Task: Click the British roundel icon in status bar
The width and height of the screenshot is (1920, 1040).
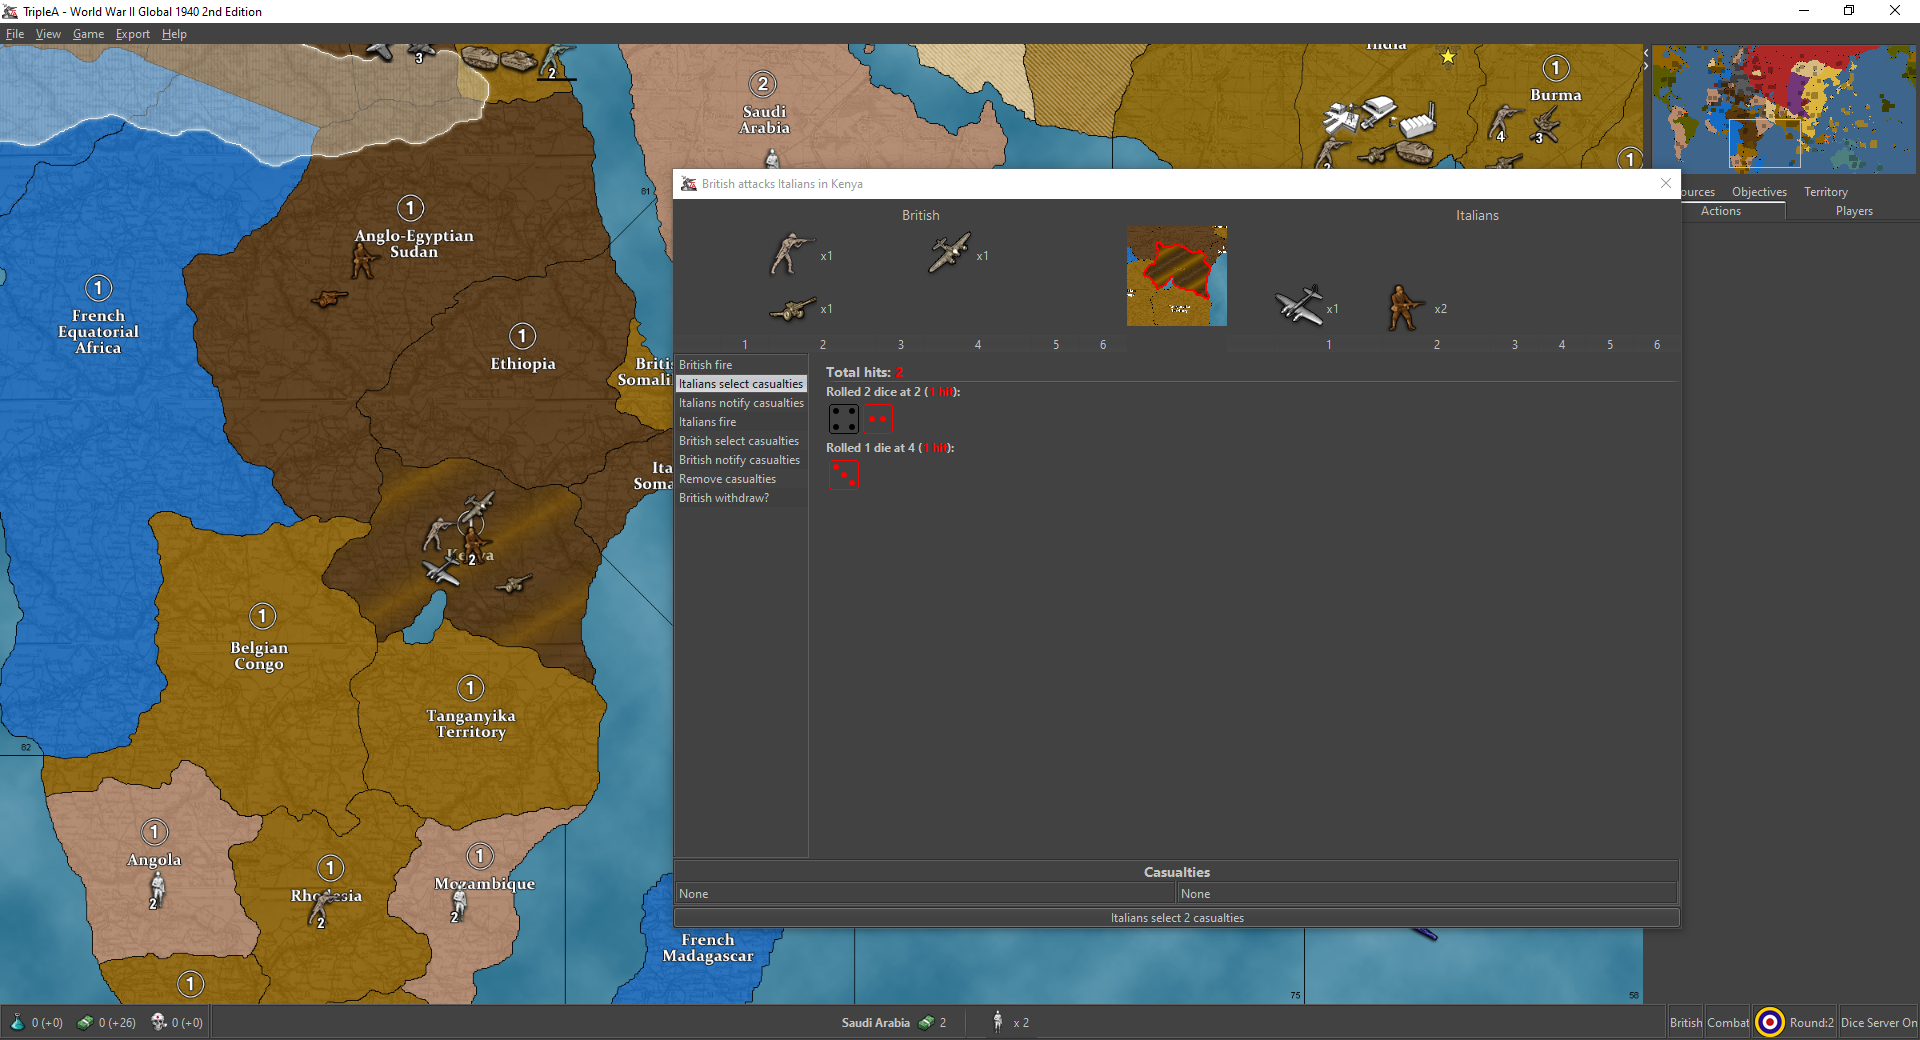Action: click(1769, 1022)
